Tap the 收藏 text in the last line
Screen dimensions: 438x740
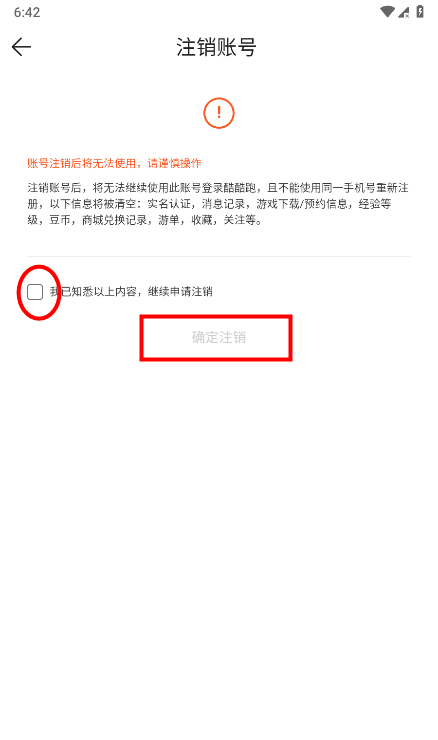tap(202, 220)
